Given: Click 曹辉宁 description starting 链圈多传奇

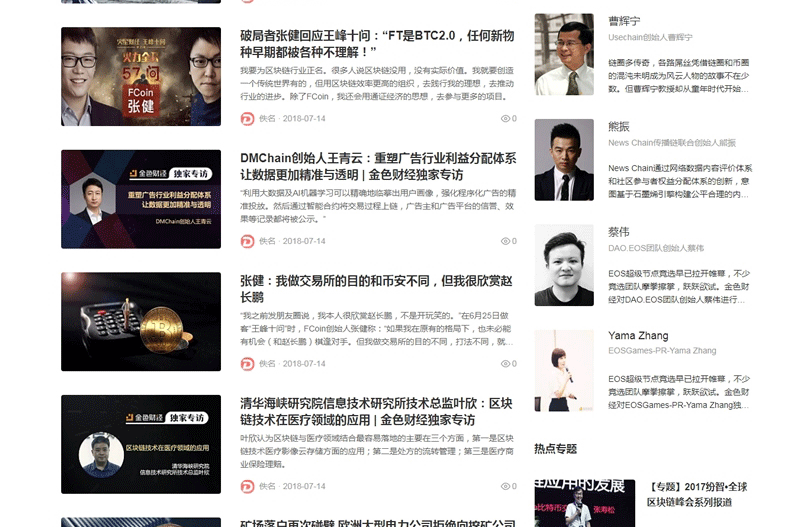Looking at the screenshot, I should pos(679,76).
